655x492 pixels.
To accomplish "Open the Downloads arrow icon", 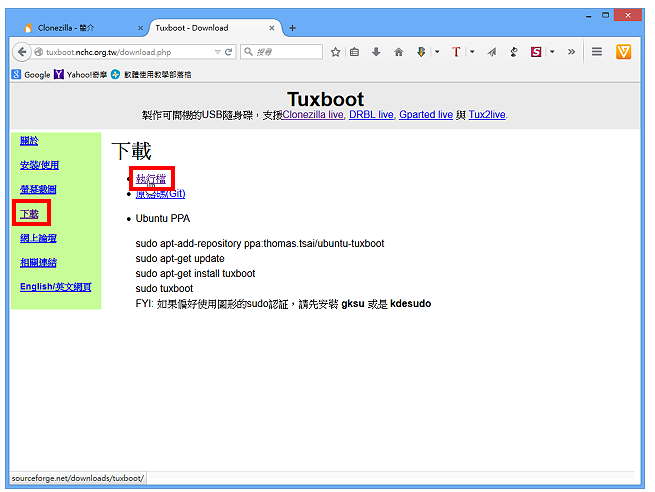I will point(376,52).
